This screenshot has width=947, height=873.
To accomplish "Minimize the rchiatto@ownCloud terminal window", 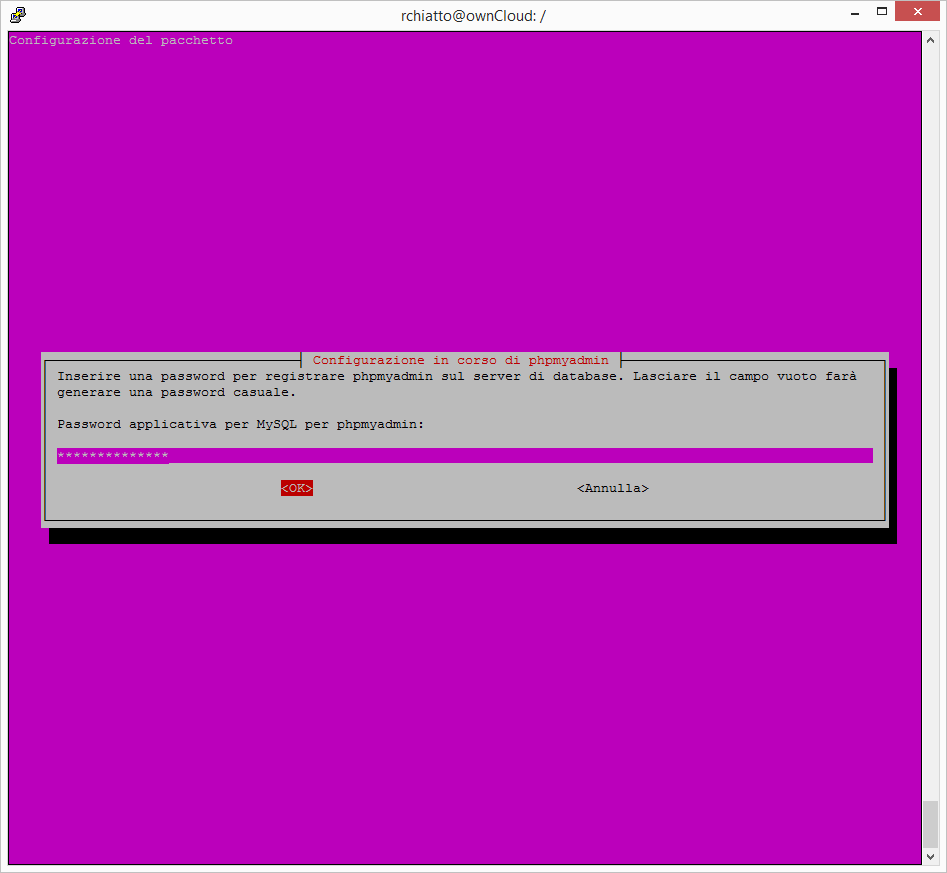I will 855,13.
